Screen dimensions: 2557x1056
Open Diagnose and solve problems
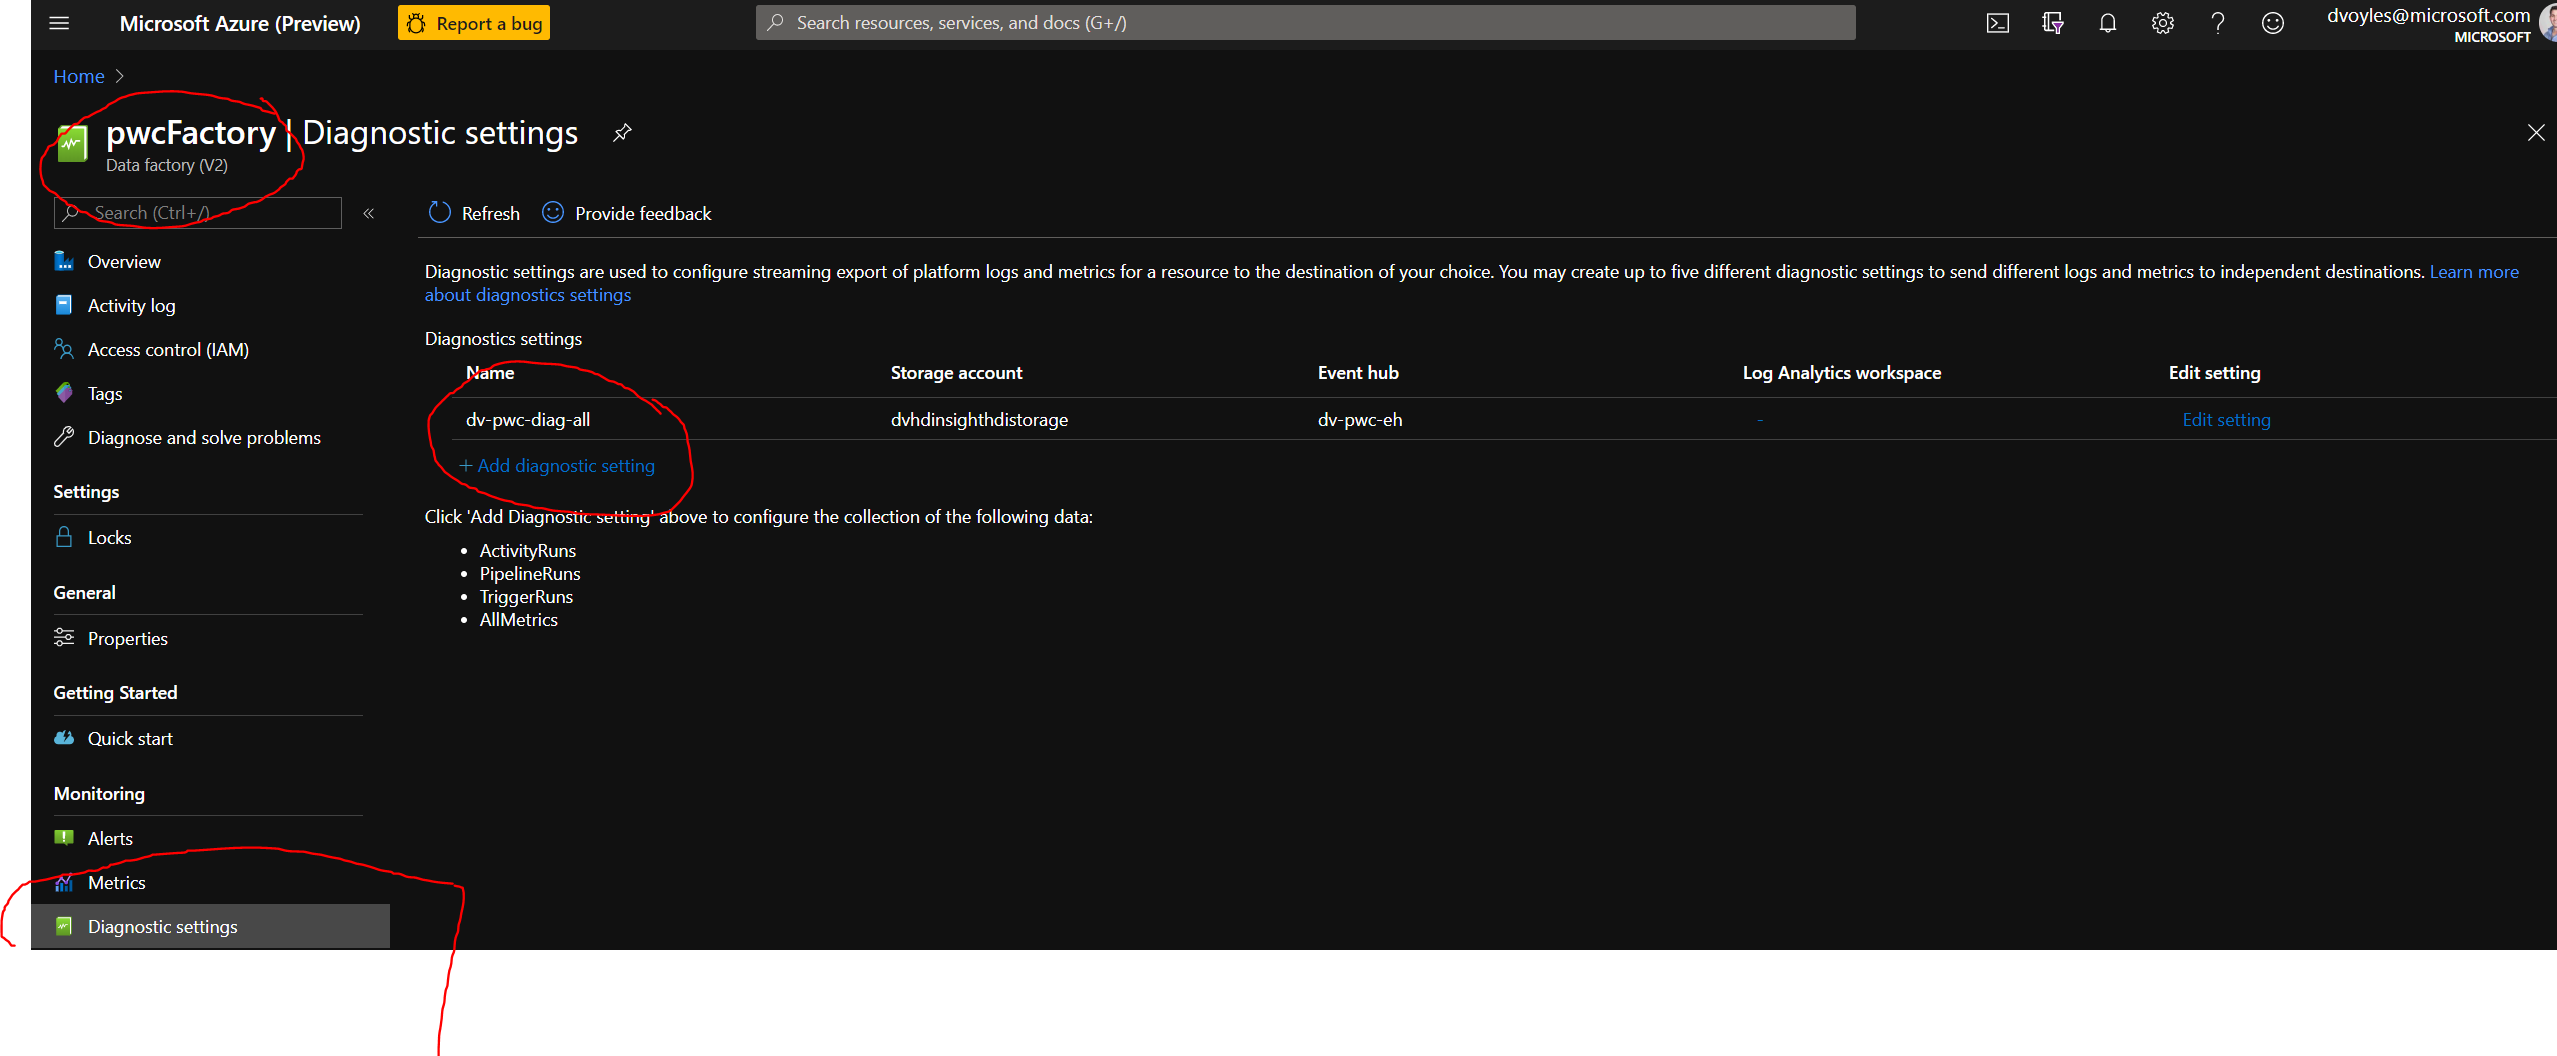204,438
